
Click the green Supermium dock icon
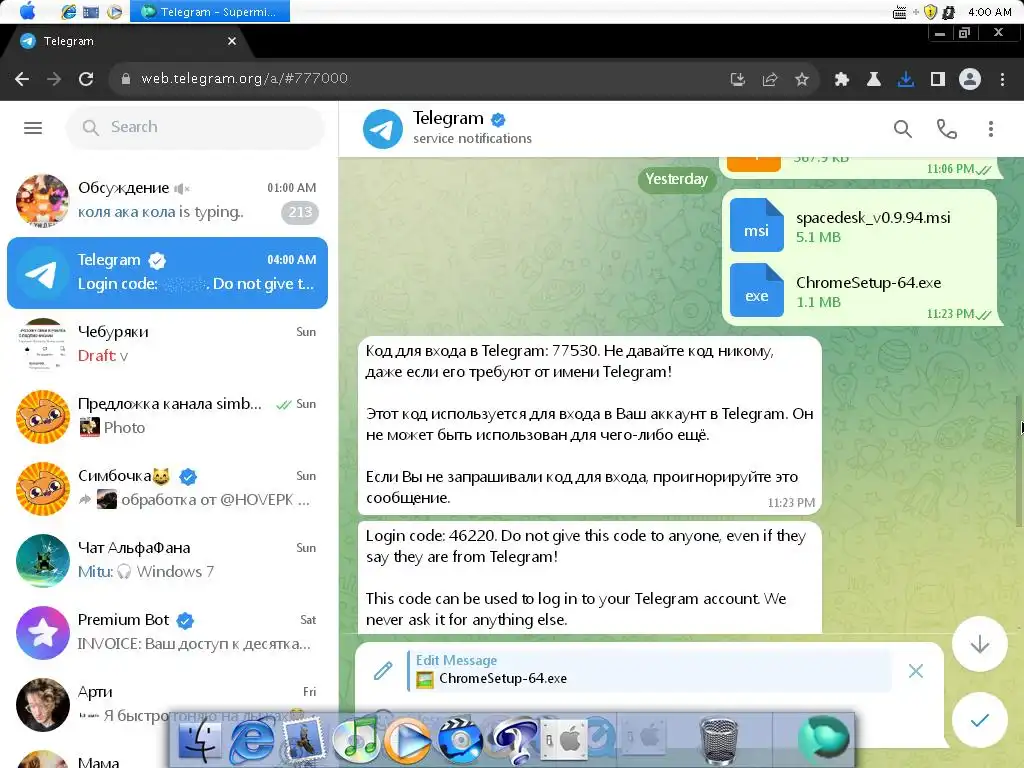click(824, 739)
